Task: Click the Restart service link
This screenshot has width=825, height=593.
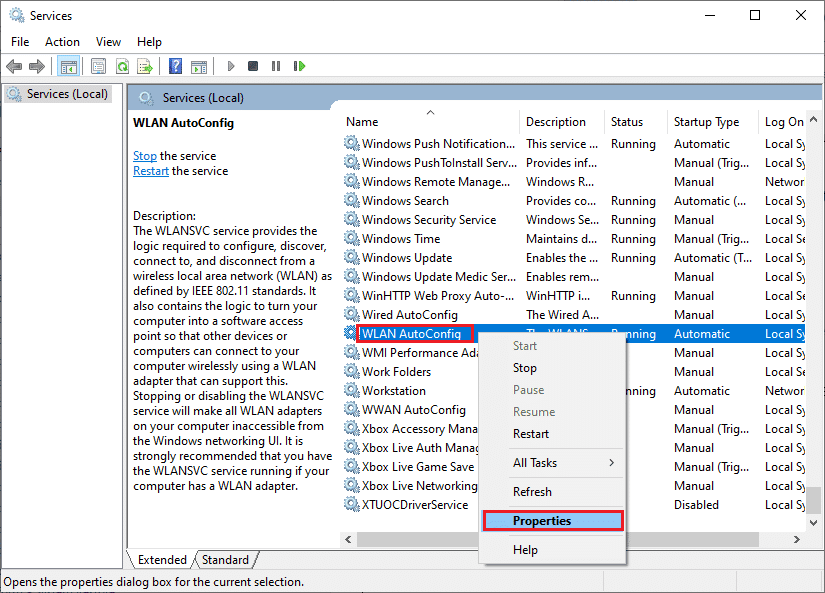Action: tap(150, 170)
